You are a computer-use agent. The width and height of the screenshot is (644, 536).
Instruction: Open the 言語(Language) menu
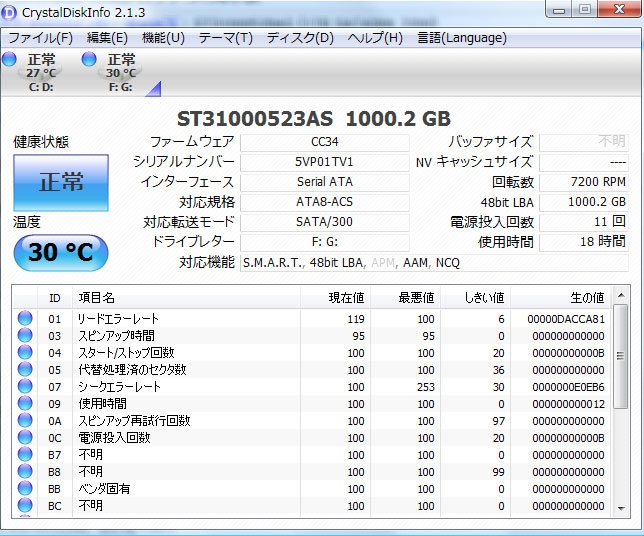[x=462, y=38]
